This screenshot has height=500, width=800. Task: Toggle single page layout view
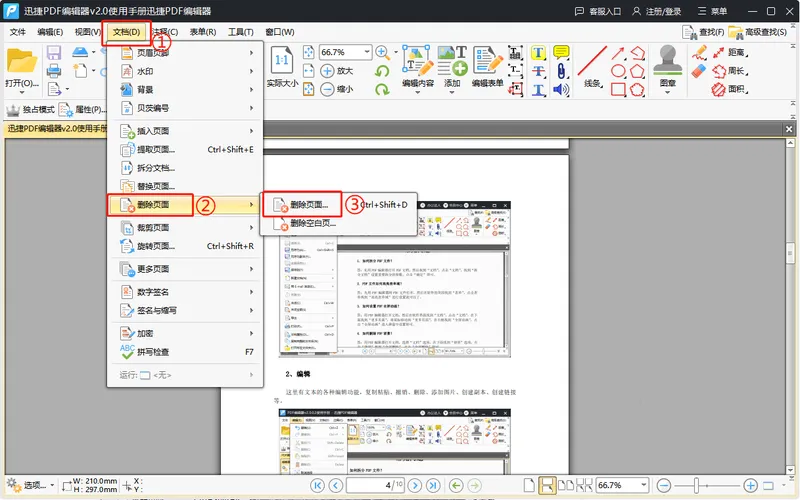click(529, 485)
